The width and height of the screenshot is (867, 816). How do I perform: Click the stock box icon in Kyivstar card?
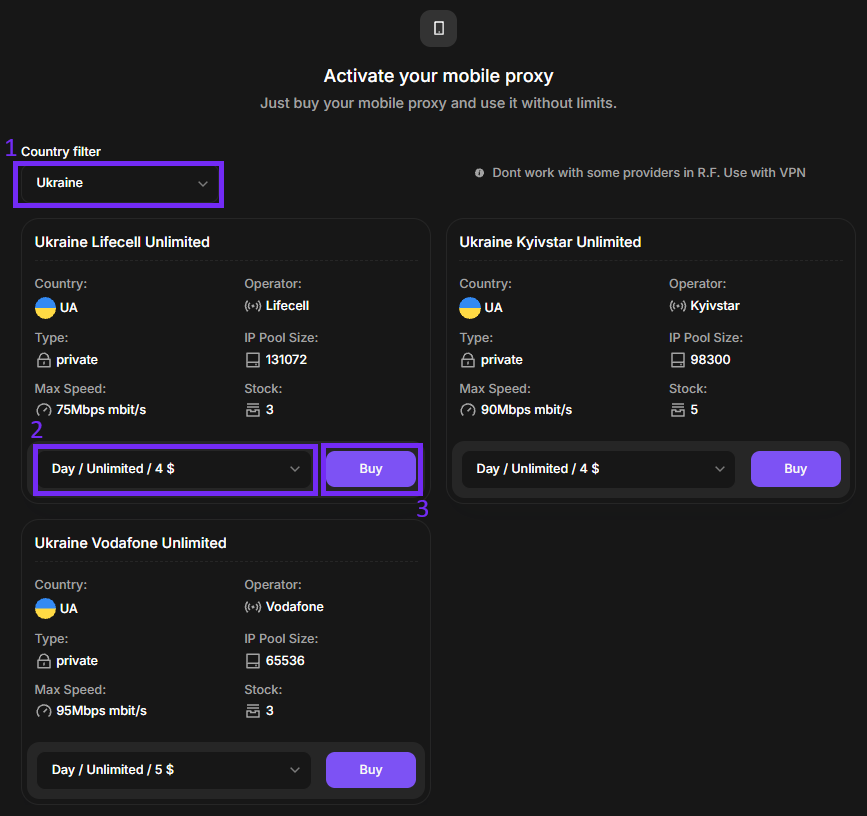[x=677, y=410]
